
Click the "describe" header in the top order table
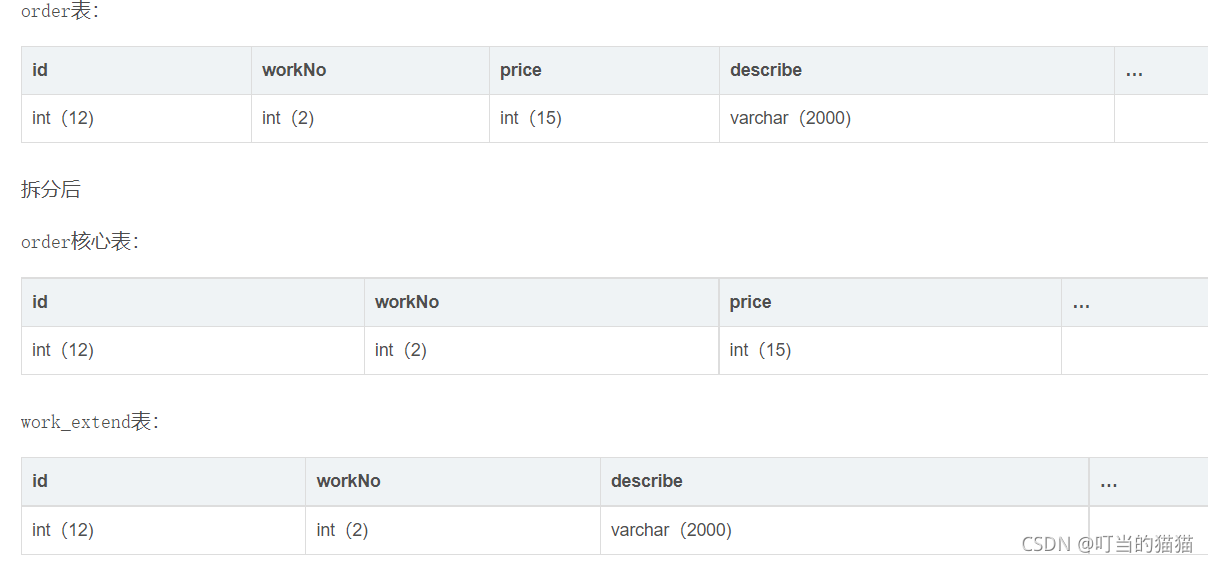(x=766, y=70)
